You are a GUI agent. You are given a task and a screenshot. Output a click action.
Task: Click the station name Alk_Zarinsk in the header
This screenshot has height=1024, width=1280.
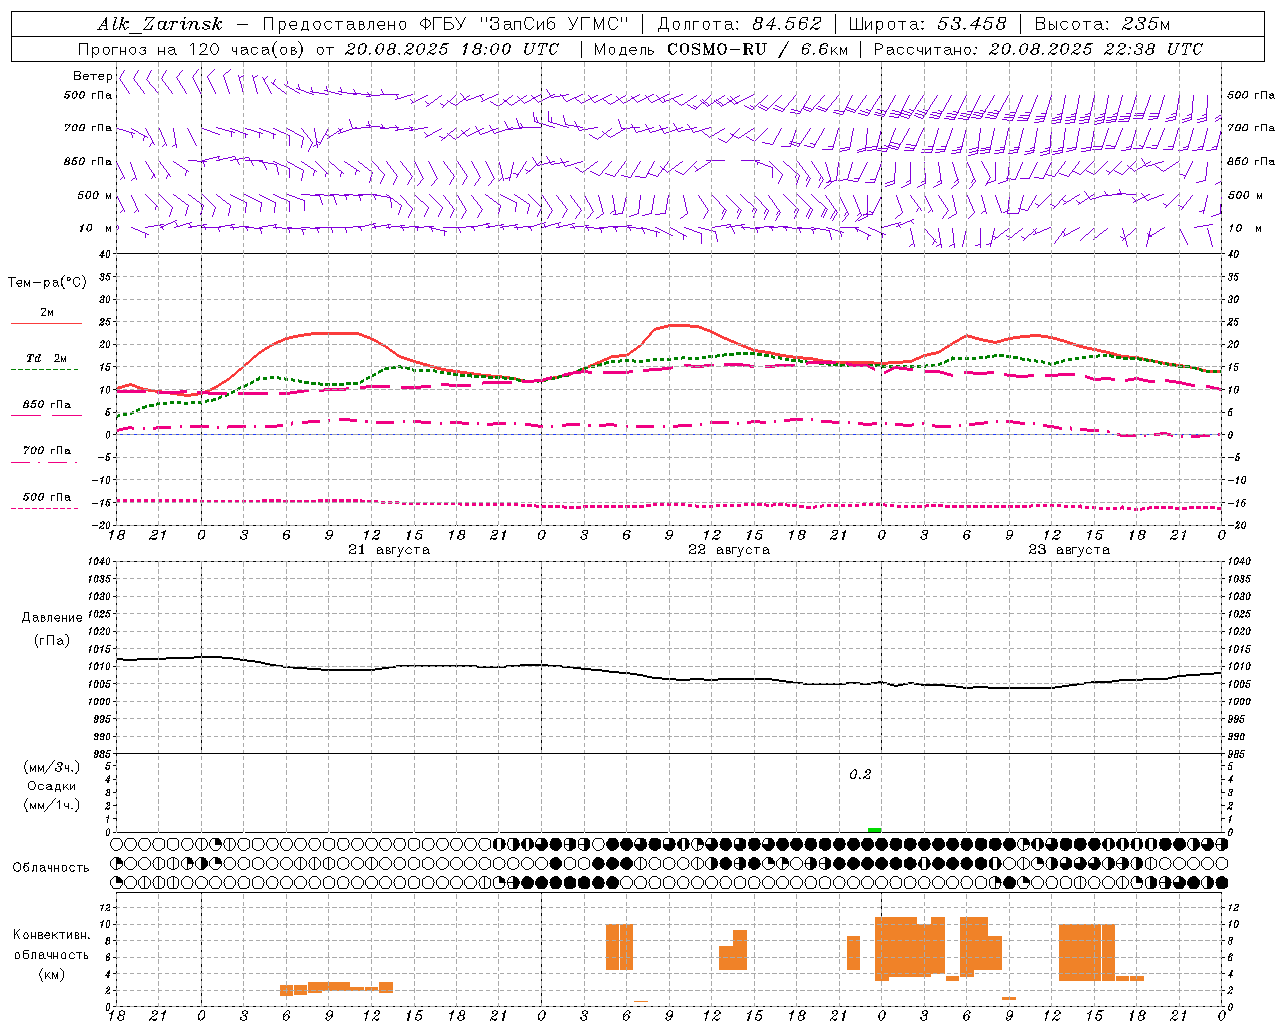pos(160,24)
